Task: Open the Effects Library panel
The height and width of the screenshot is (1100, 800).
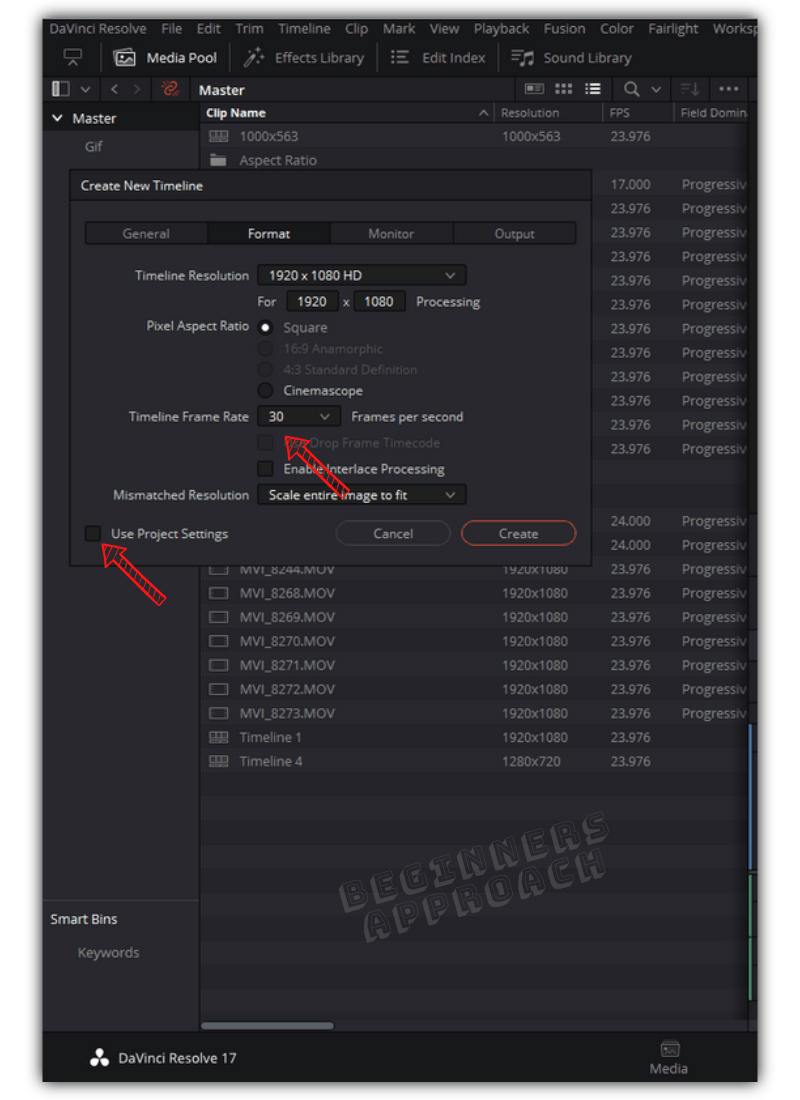Action: point(303,58)
